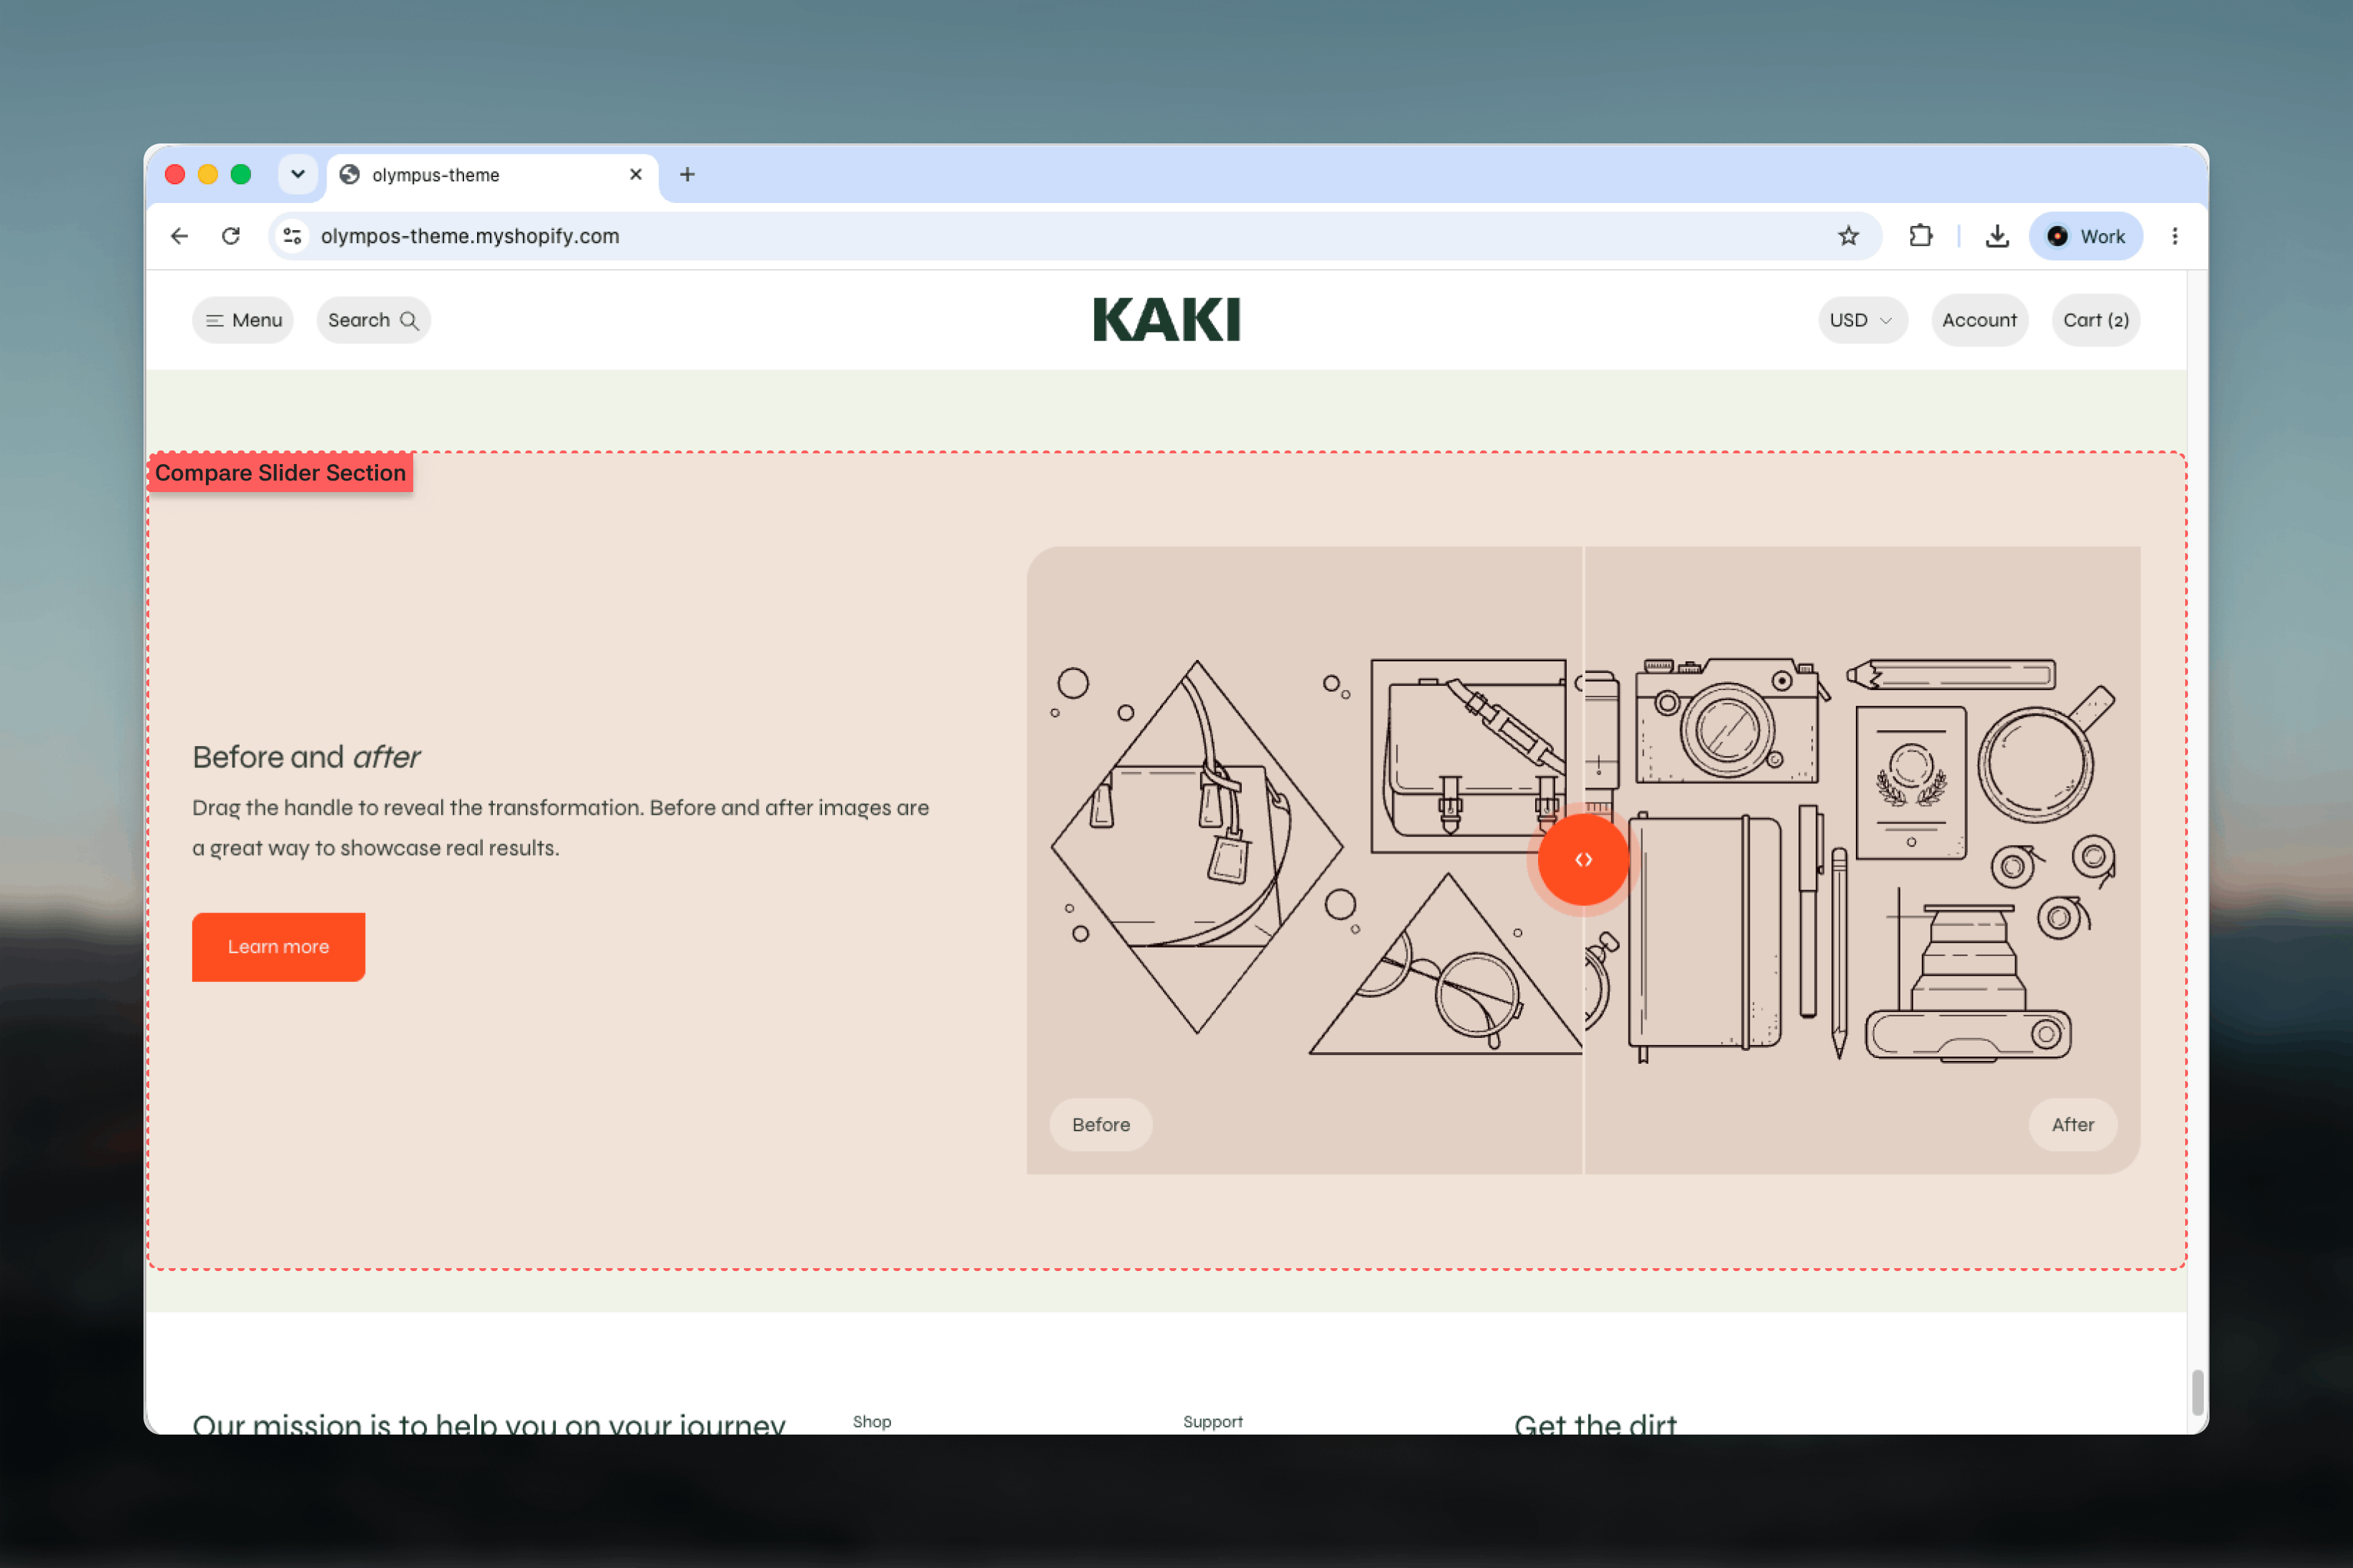2353x1568 pixels.
Task: Click the After label on image
Action: [x=2073, y=1125]
